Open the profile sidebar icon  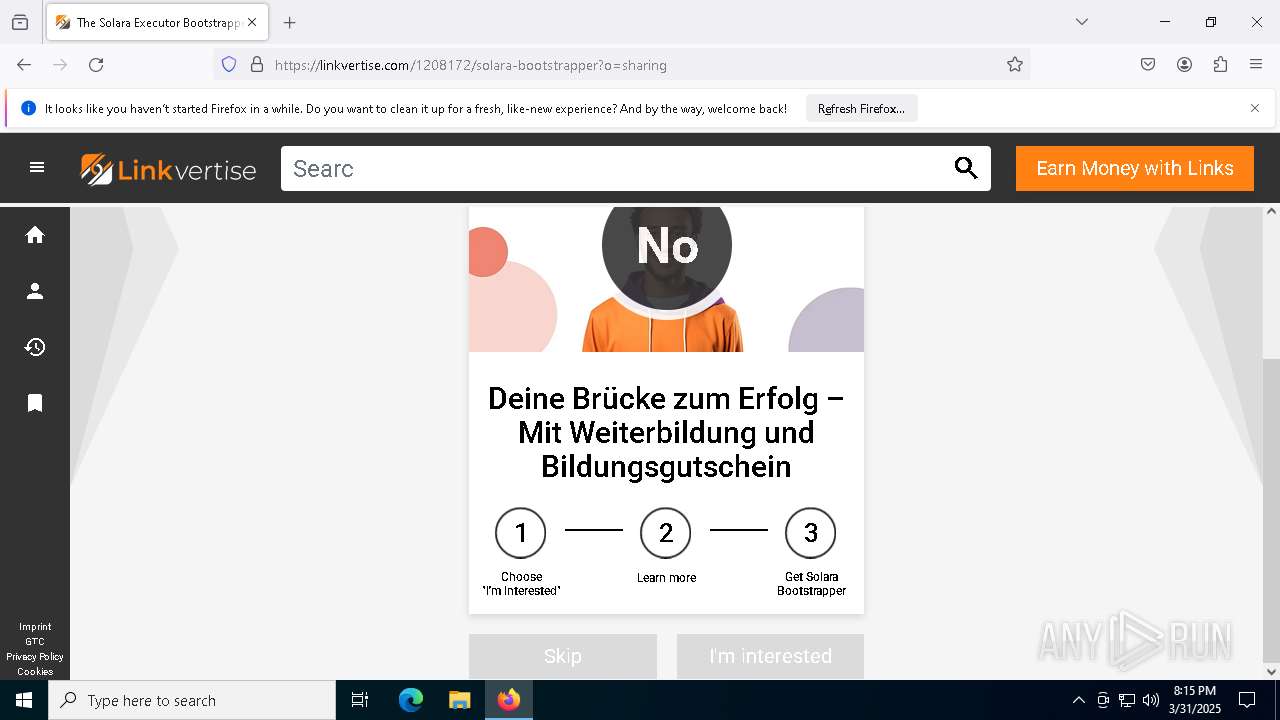[x=35, y=291]
